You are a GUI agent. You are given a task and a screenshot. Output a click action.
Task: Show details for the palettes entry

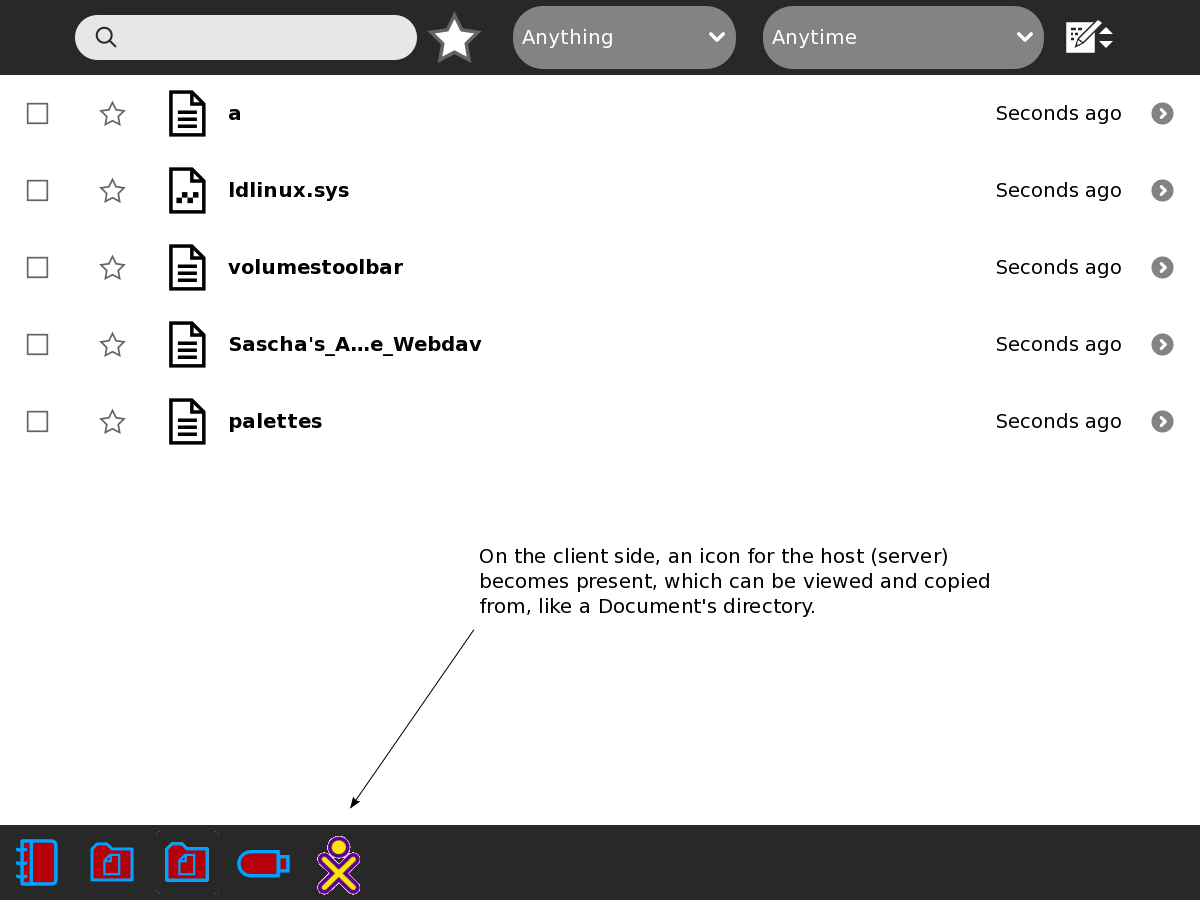(1162, 421)
